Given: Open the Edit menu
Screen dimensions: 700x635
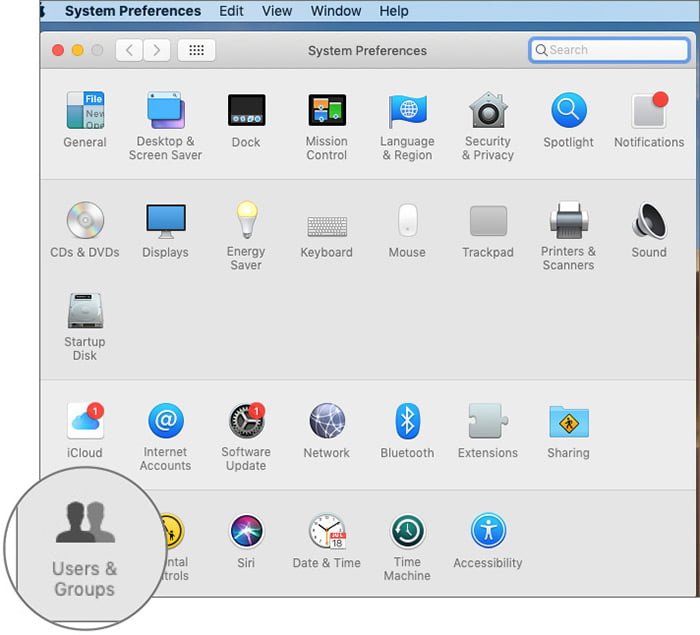Looking at the screenshot, I should [231, 11].
